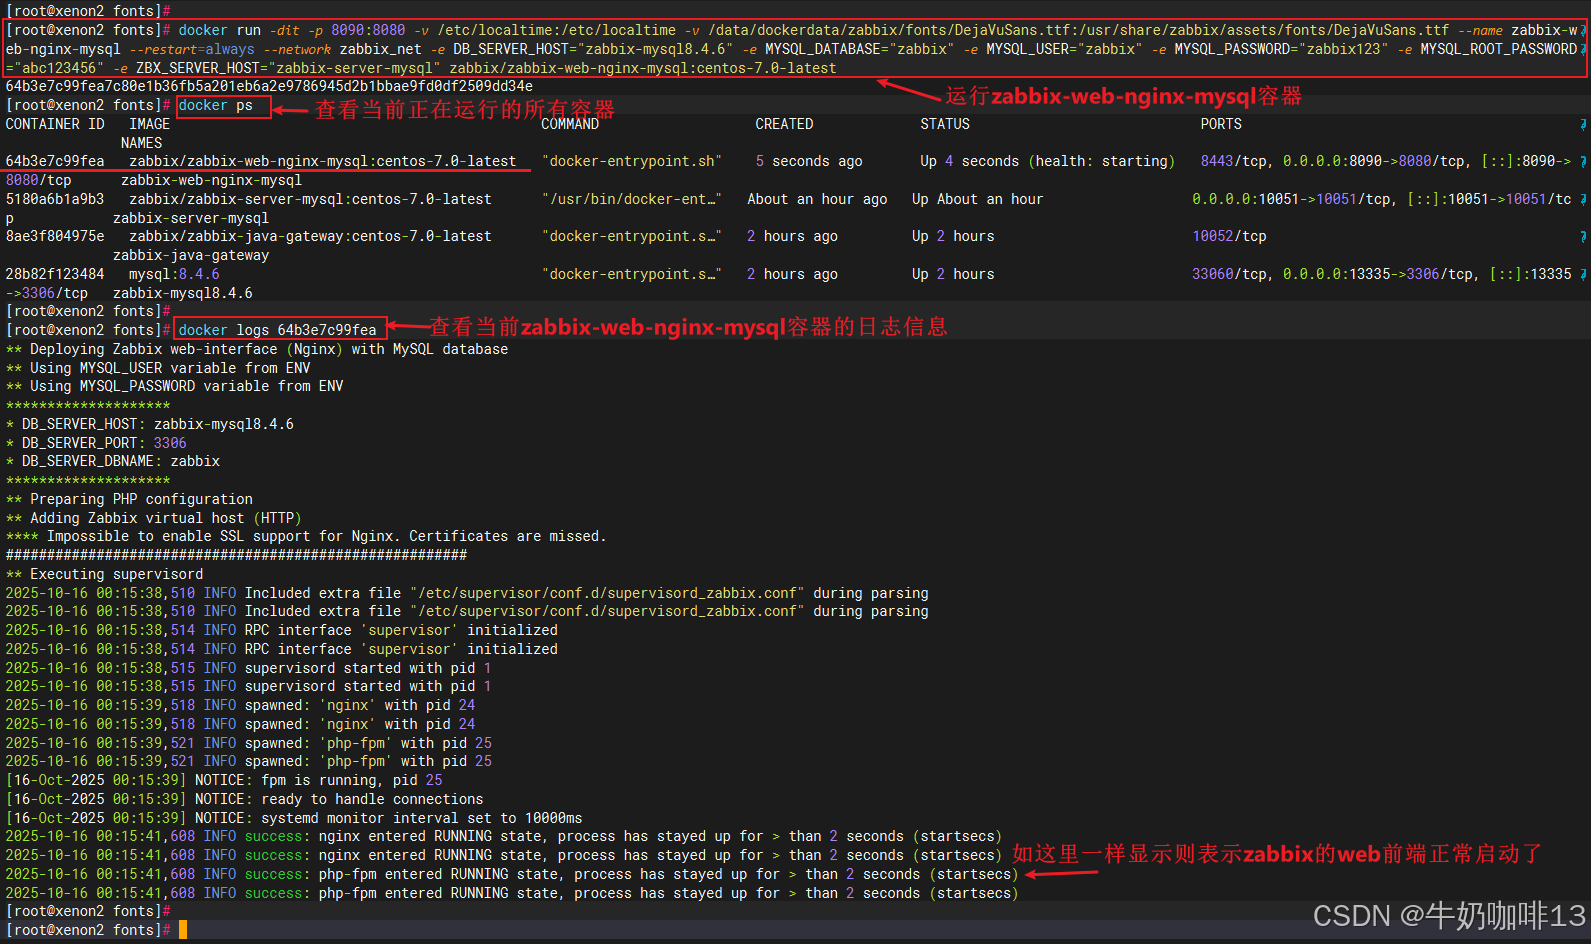Viewport: 1591px width, 944px height.
Task: Click the 'About an hour ago' created value
Action: pos(817,199)
